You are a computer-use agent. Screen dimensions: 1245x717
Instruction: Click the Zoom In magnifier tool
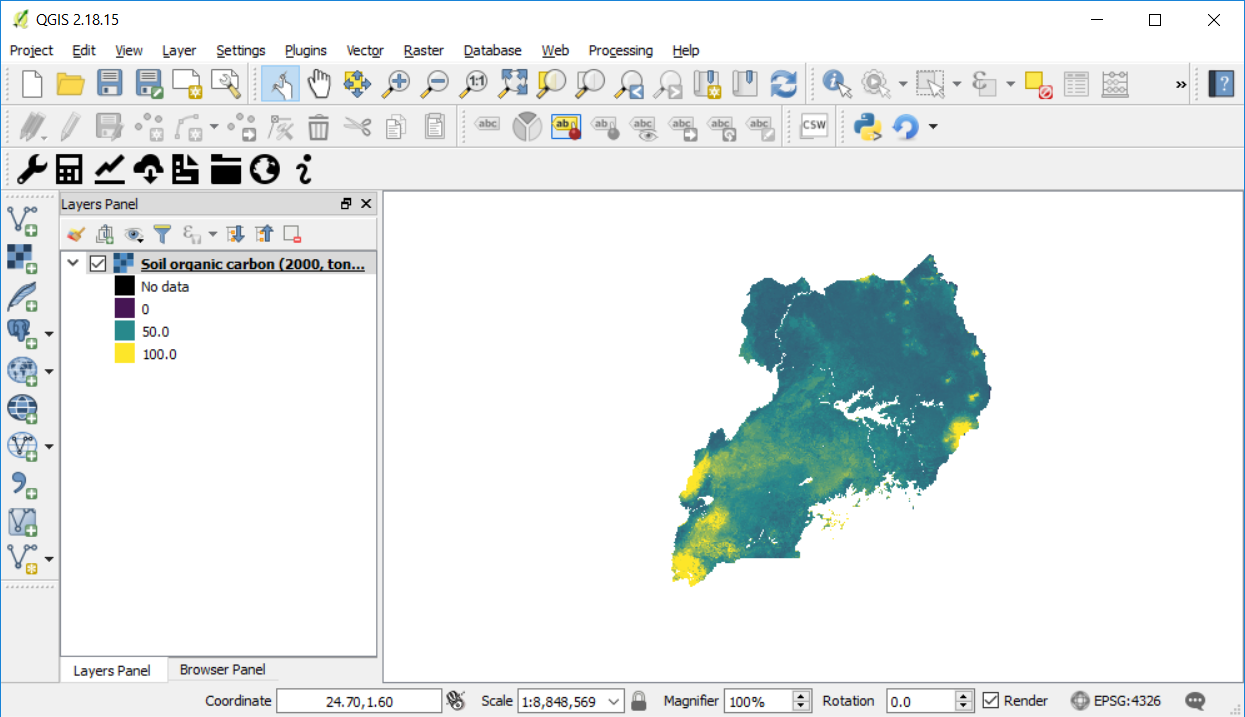point(397,84)
